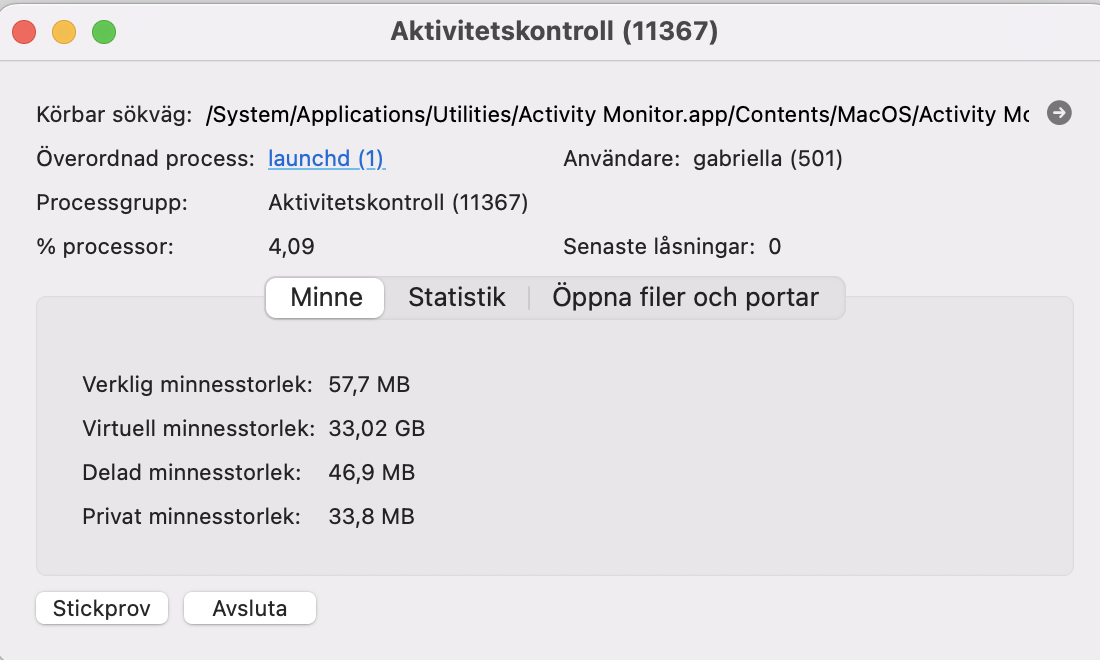The image size is (1100, 660).
Task: Click Verklig minnesstorlek value 57,7 MB
Action: (369, 384)
